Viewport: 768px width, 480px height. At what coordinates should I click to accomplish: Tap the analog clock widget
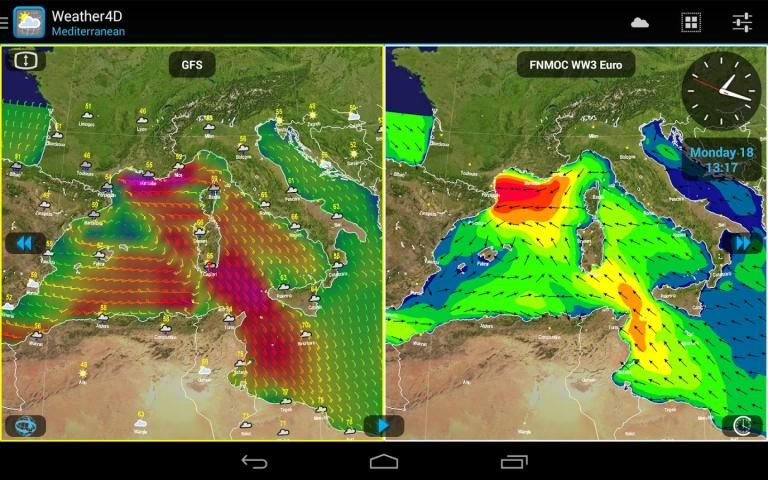pyautogui.click(x=721, y=90)
